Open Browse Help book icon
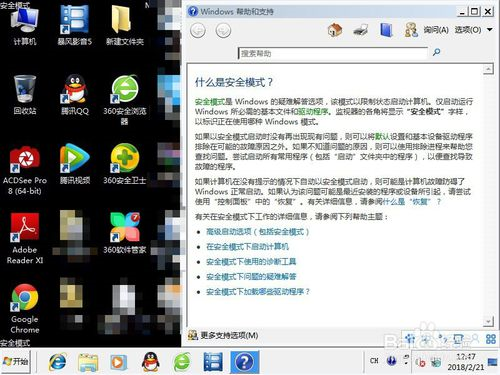This screenshot has height=375, width=500. pyautogui.click(x=386, y=30)
